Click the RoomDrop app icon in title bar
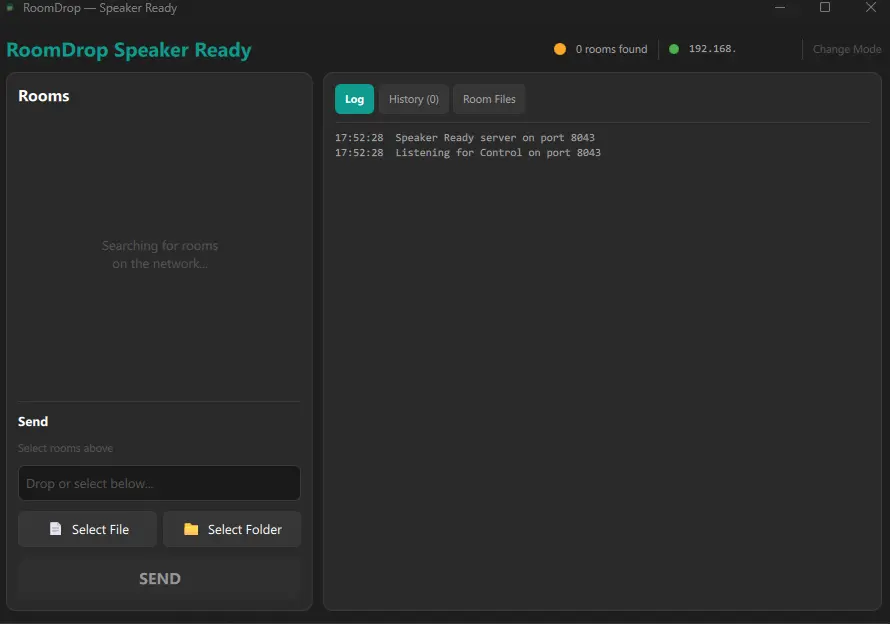The height and width of the screenshot is (624, 890). pos(10,8)
